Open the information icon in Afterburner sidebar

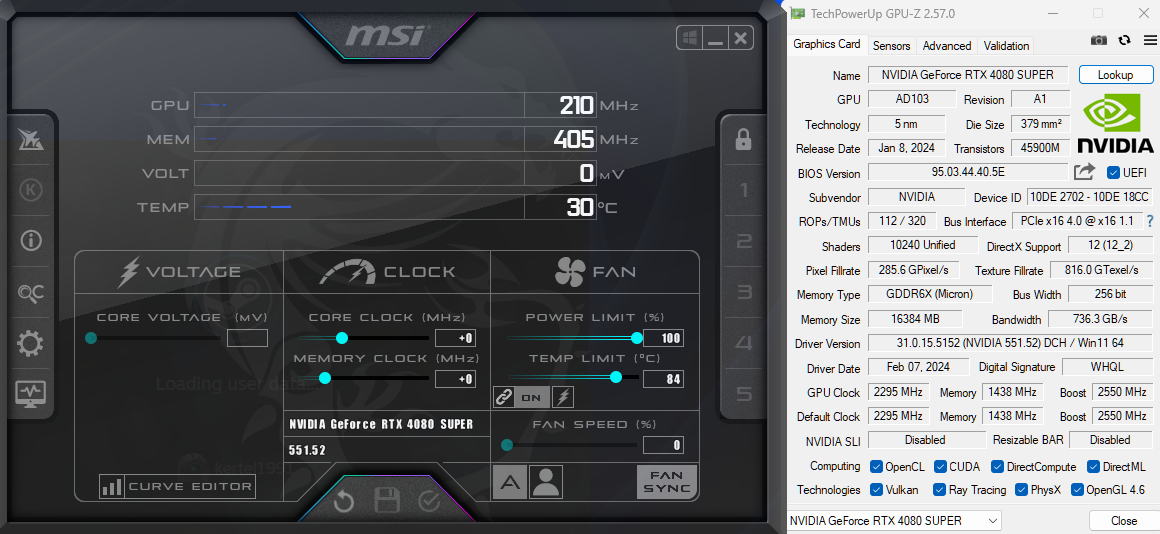pyautogui.click(x=30, y=240)
